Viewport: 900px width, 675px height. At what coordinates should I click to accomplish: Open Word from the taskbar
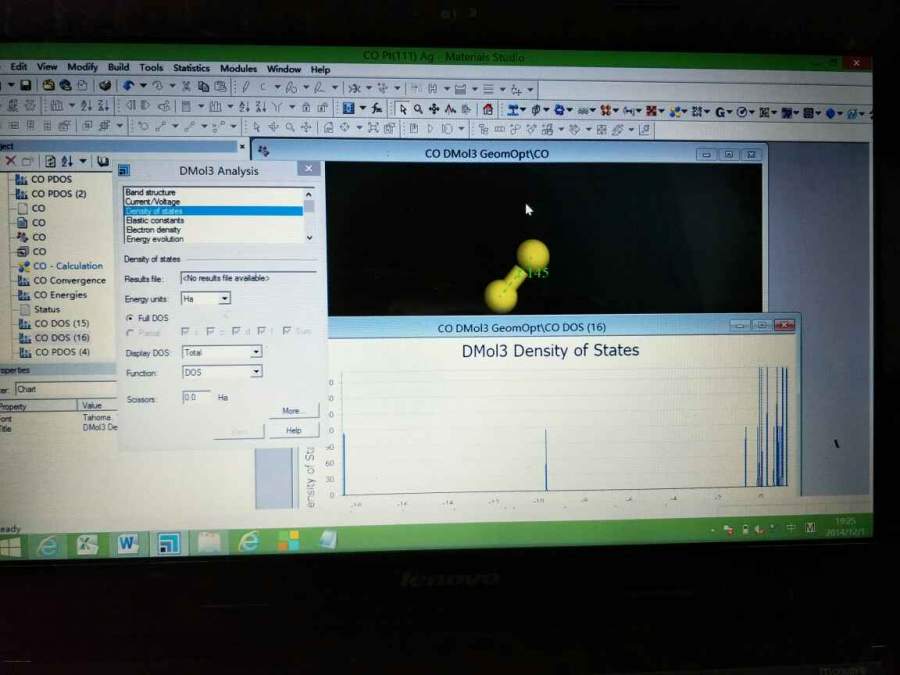click(x=127, y=544)
